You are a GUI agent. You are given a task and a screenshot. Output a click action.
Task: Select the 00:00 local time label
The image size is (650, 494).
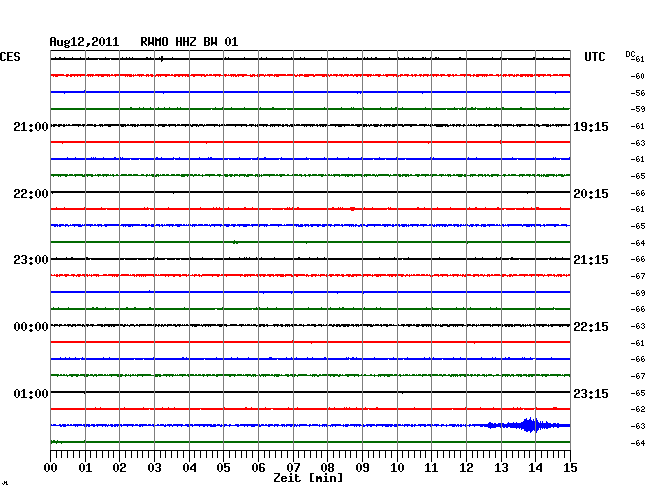31,327
